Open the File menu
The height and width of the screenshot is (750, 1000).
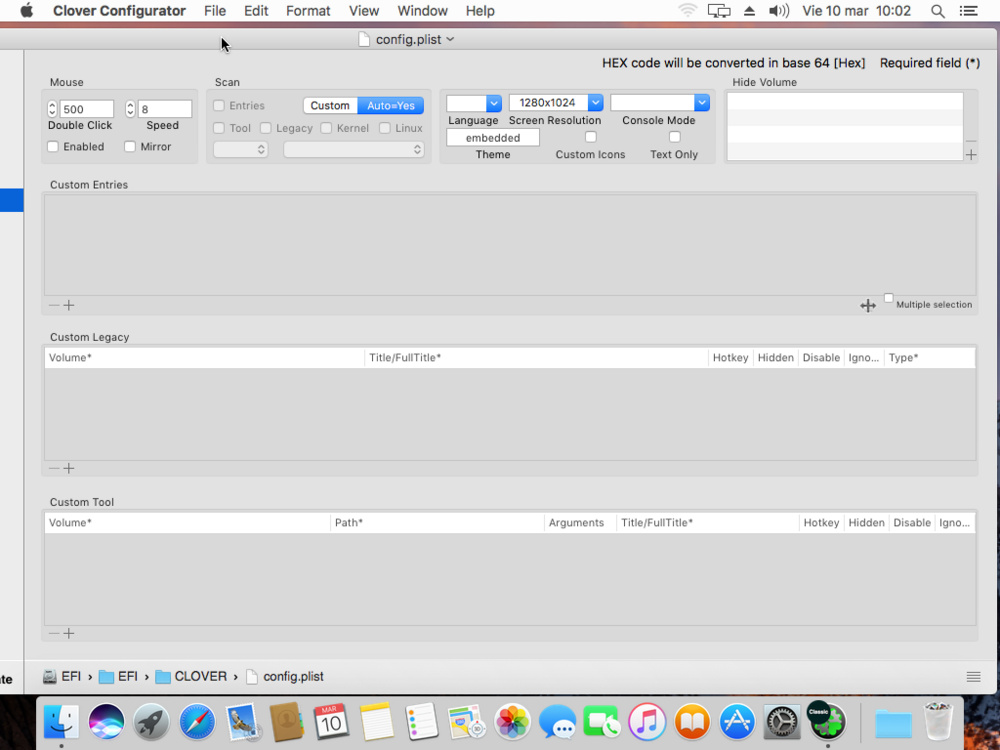[x=215, y=11]
